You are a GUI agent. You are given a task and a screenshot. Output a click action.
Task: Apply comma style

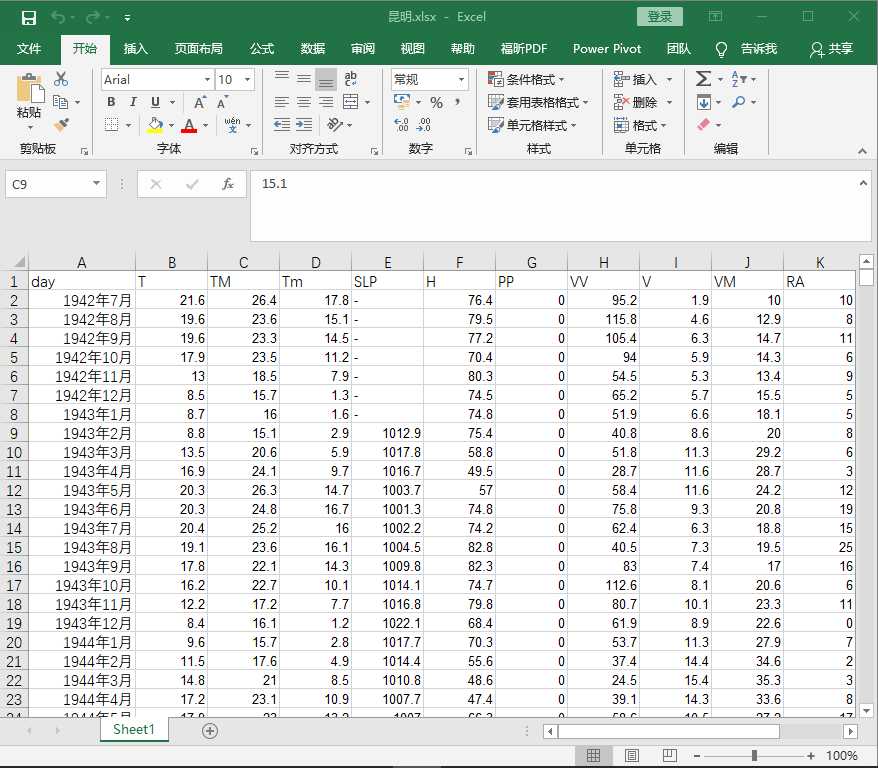458,102
